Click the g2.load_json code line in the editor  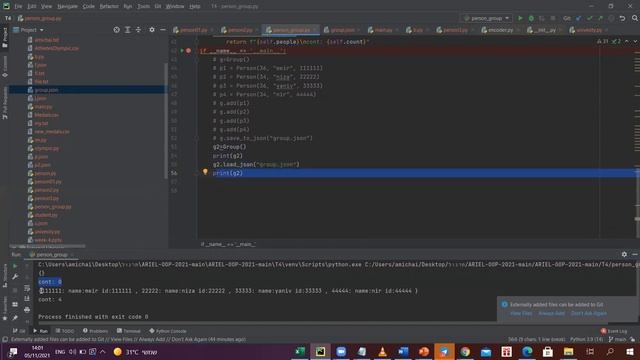point(256,164)
